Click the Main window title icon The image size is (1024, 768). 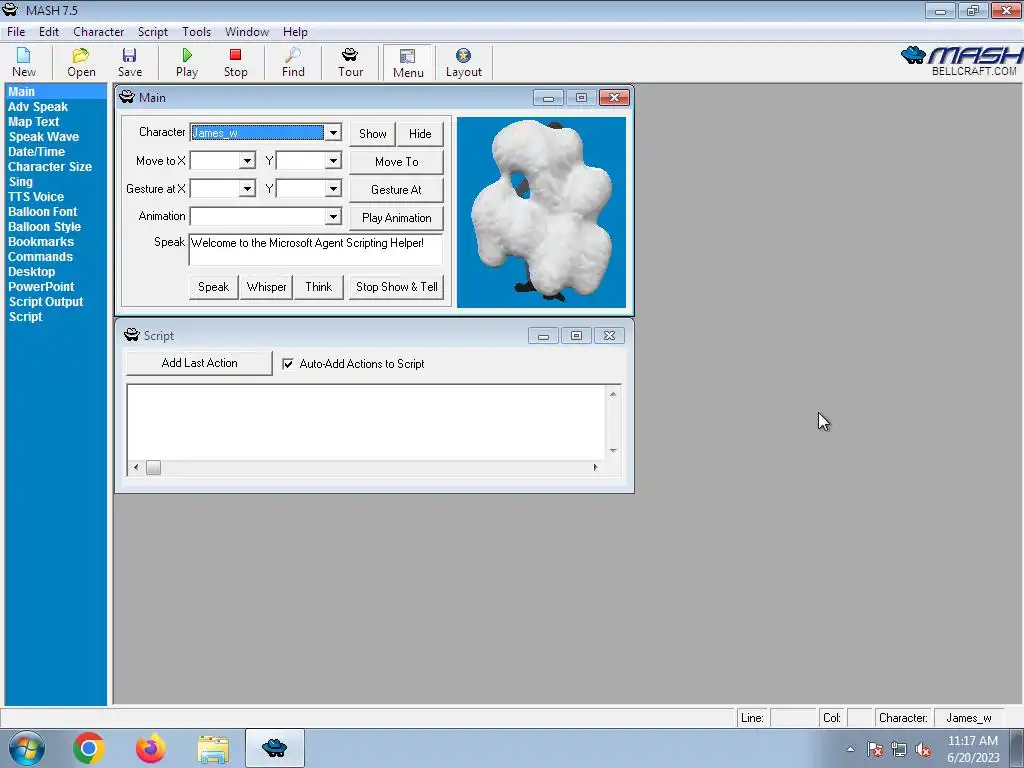coord(127,97)
